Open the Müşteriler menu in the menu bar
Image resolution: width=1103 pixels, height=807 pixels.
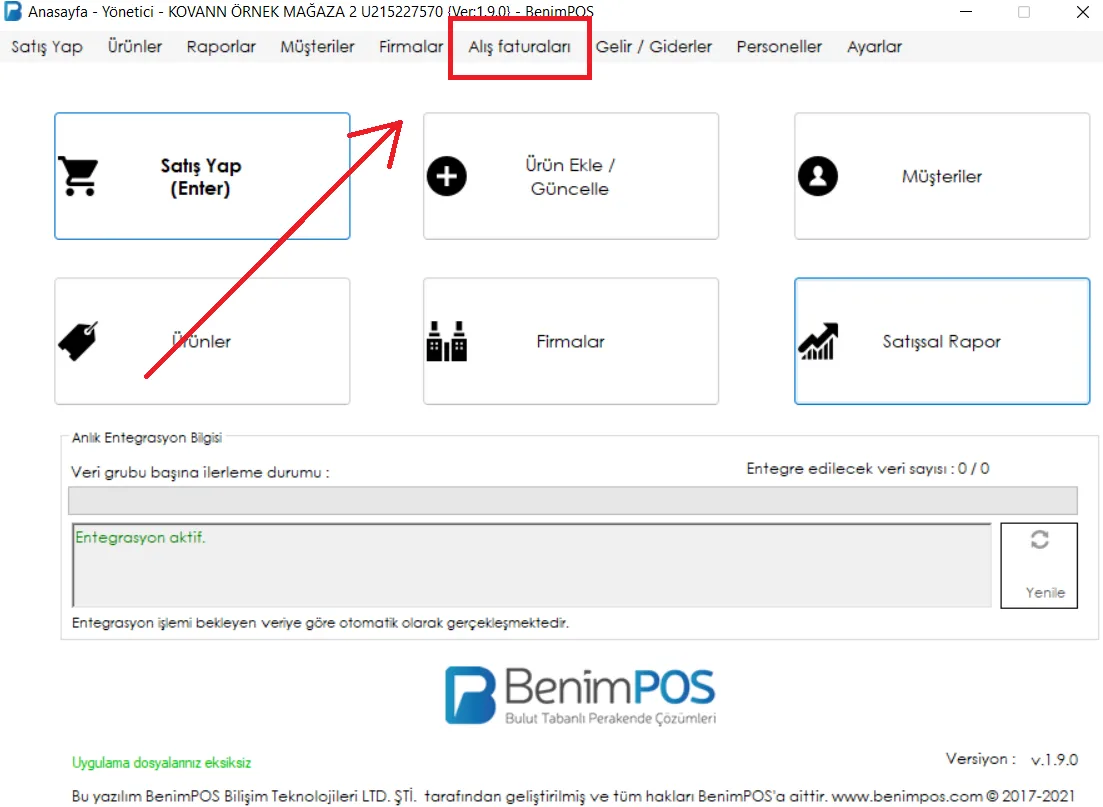click(x=317, y=46)
